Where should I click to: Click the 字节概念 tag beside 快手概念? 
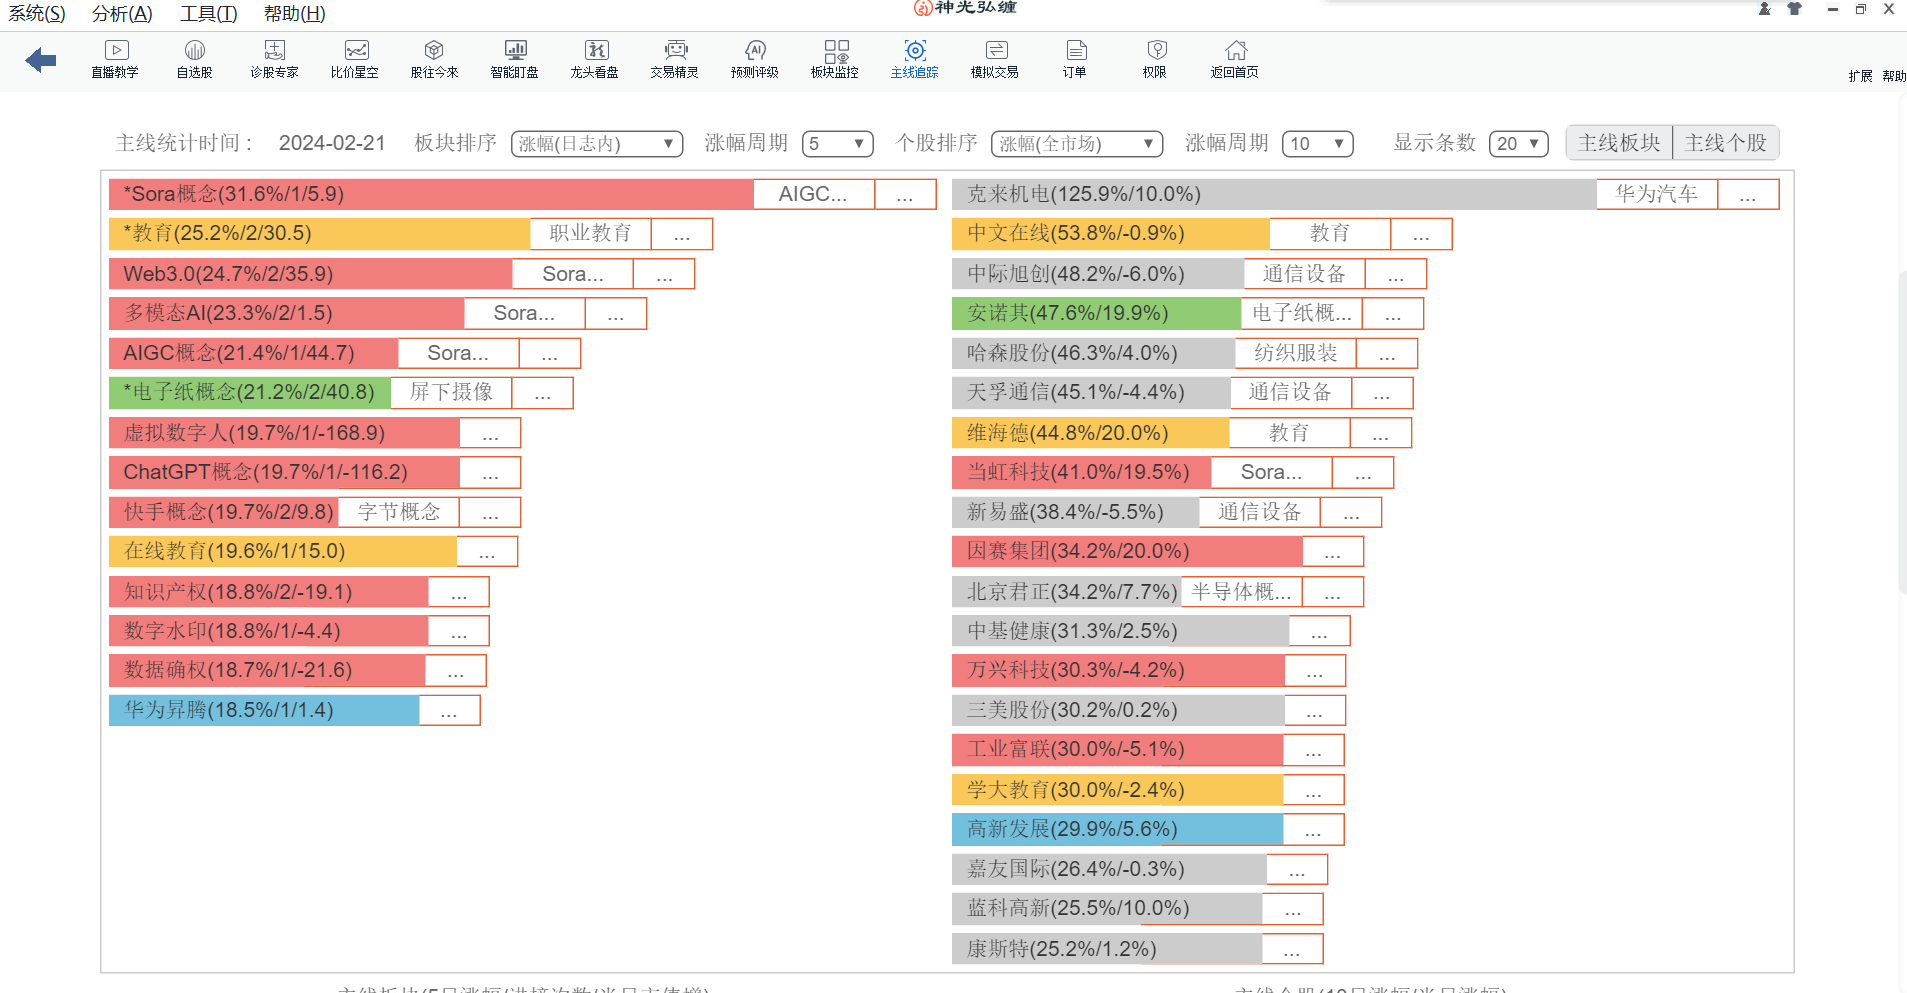(x=399, y=512)
